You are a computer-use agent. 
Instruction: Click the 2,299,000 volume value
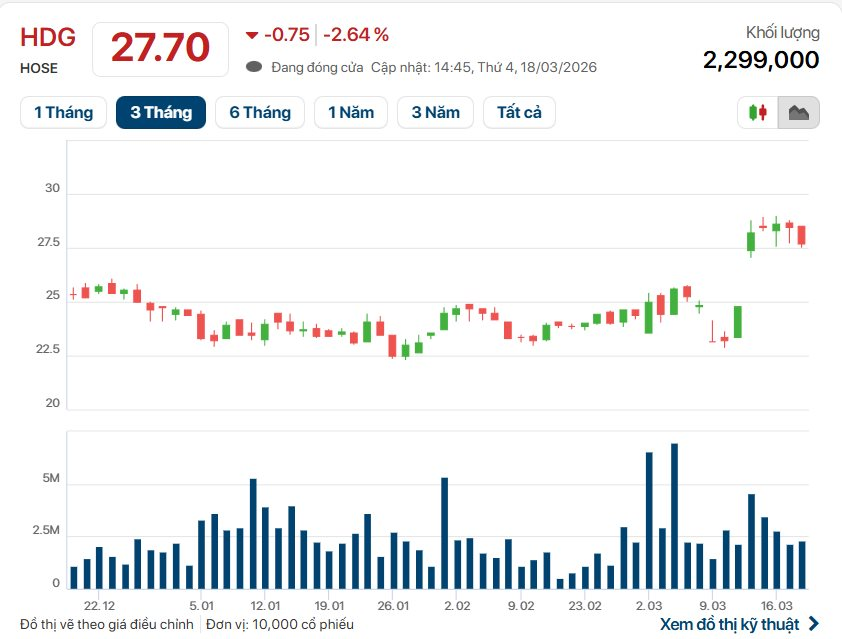pos(761,60)
